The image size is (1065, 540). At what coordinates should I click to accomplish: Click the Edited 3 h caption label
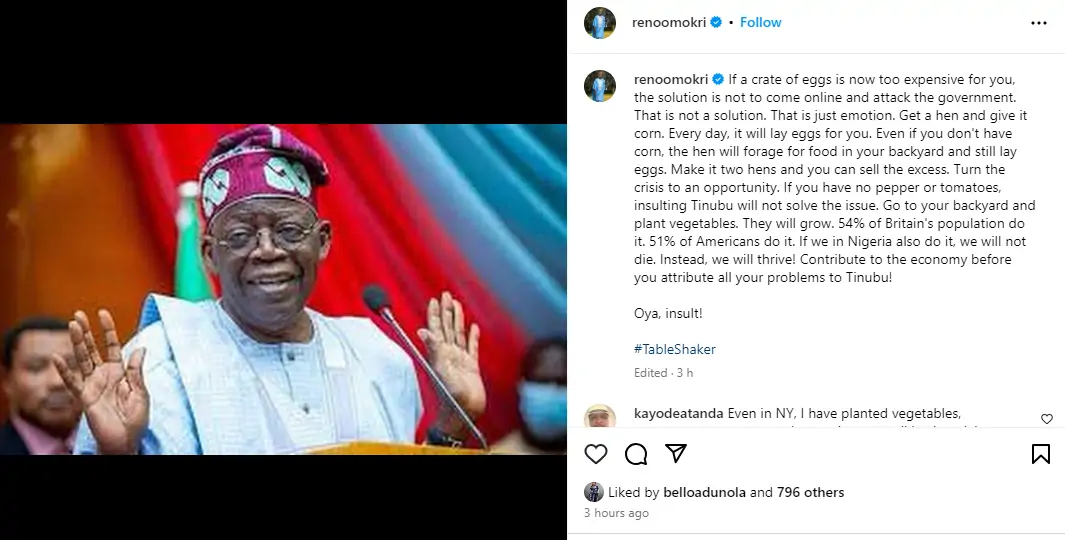pyautogui.click(x=663, y=373)
